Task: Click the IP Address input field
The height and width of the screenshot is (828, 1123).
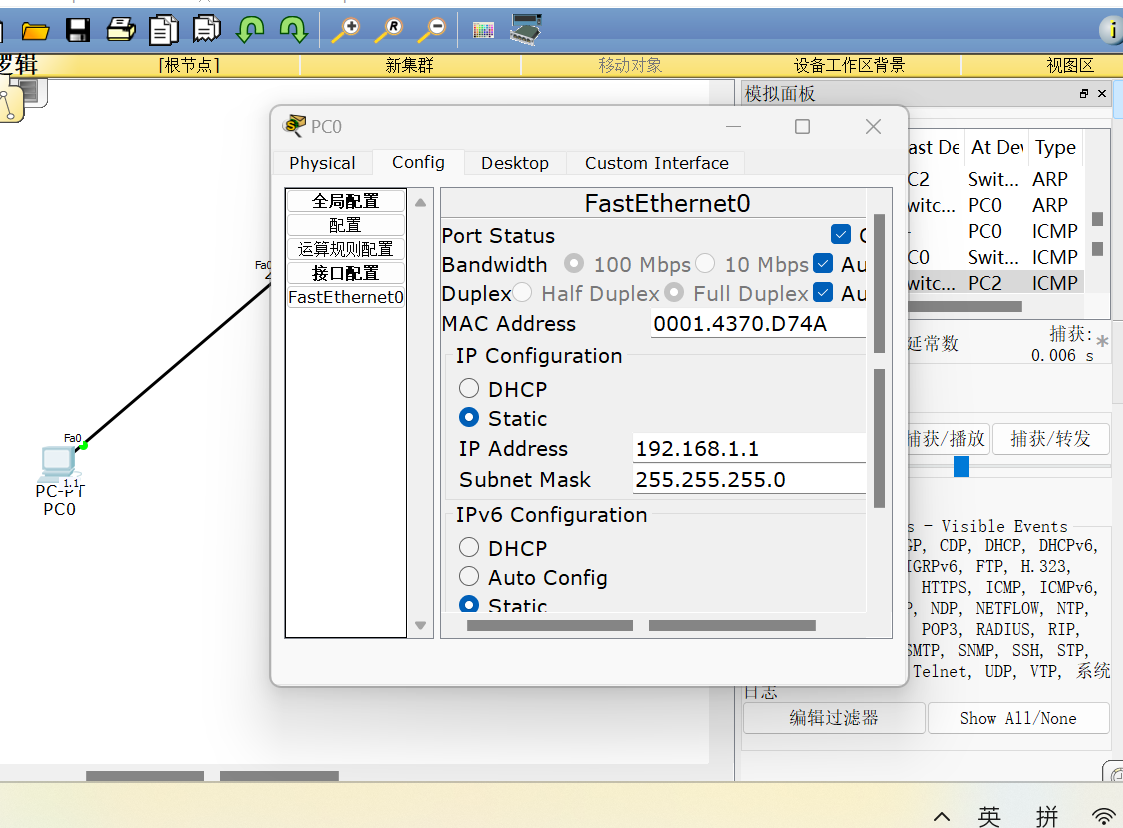Action: point(749,448)
